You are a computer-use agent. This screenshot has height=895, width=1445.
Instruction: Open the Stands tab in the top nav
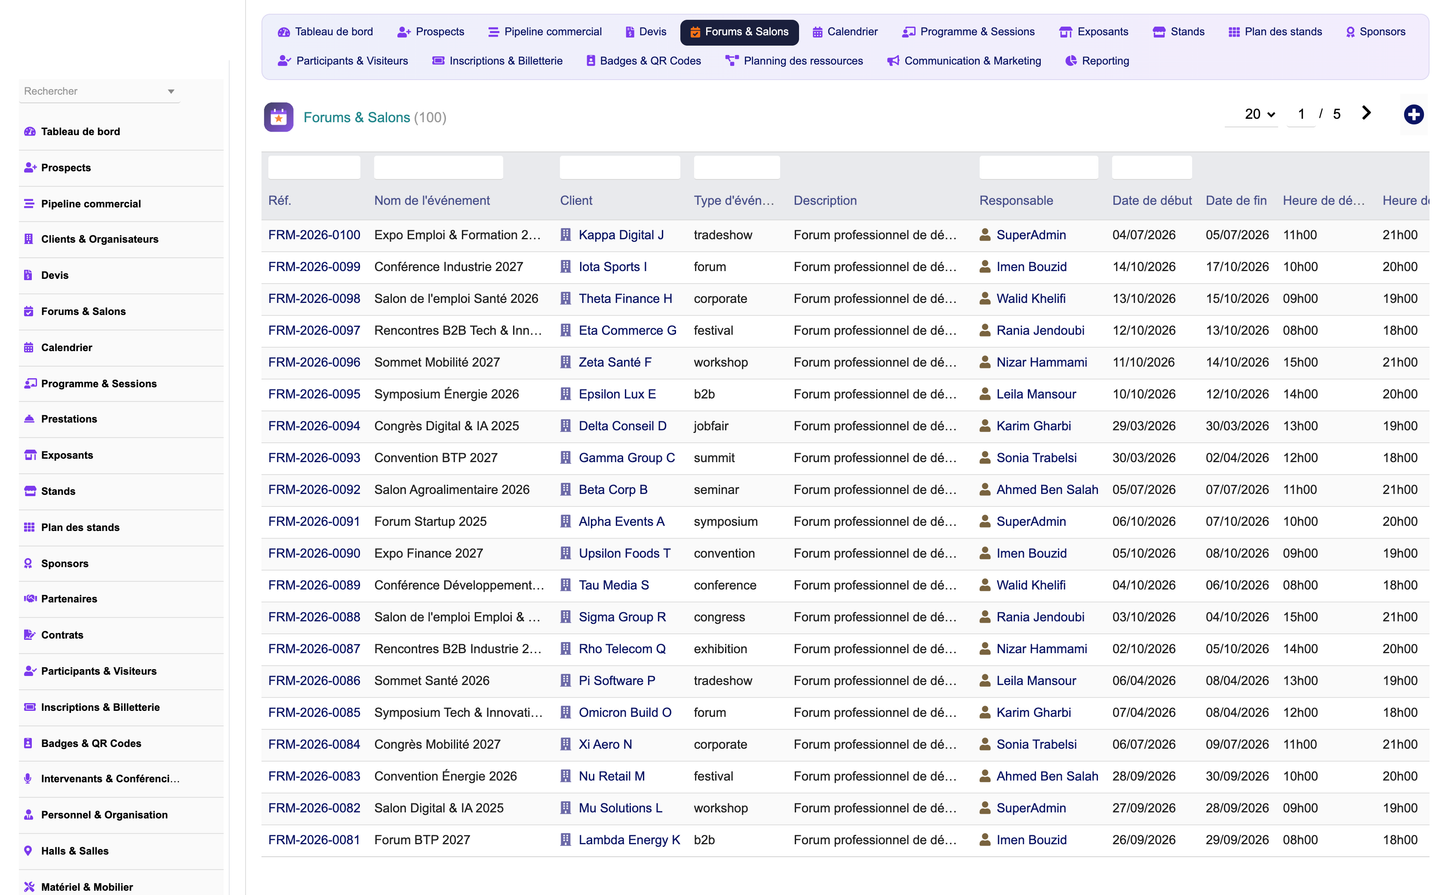[x=1178, y=32]
